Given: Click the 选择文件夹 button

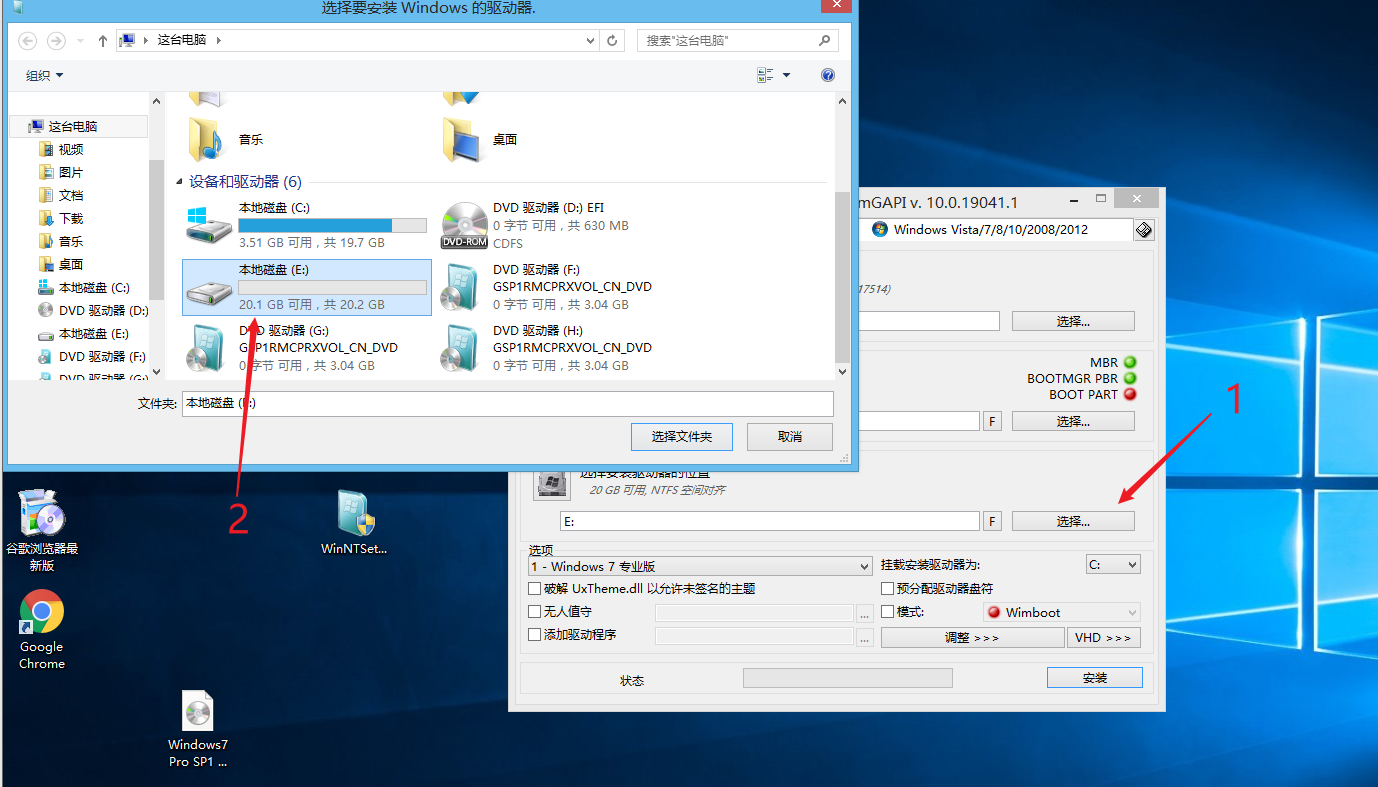Looking at the screenshot, I should click(x=682, y=437).
